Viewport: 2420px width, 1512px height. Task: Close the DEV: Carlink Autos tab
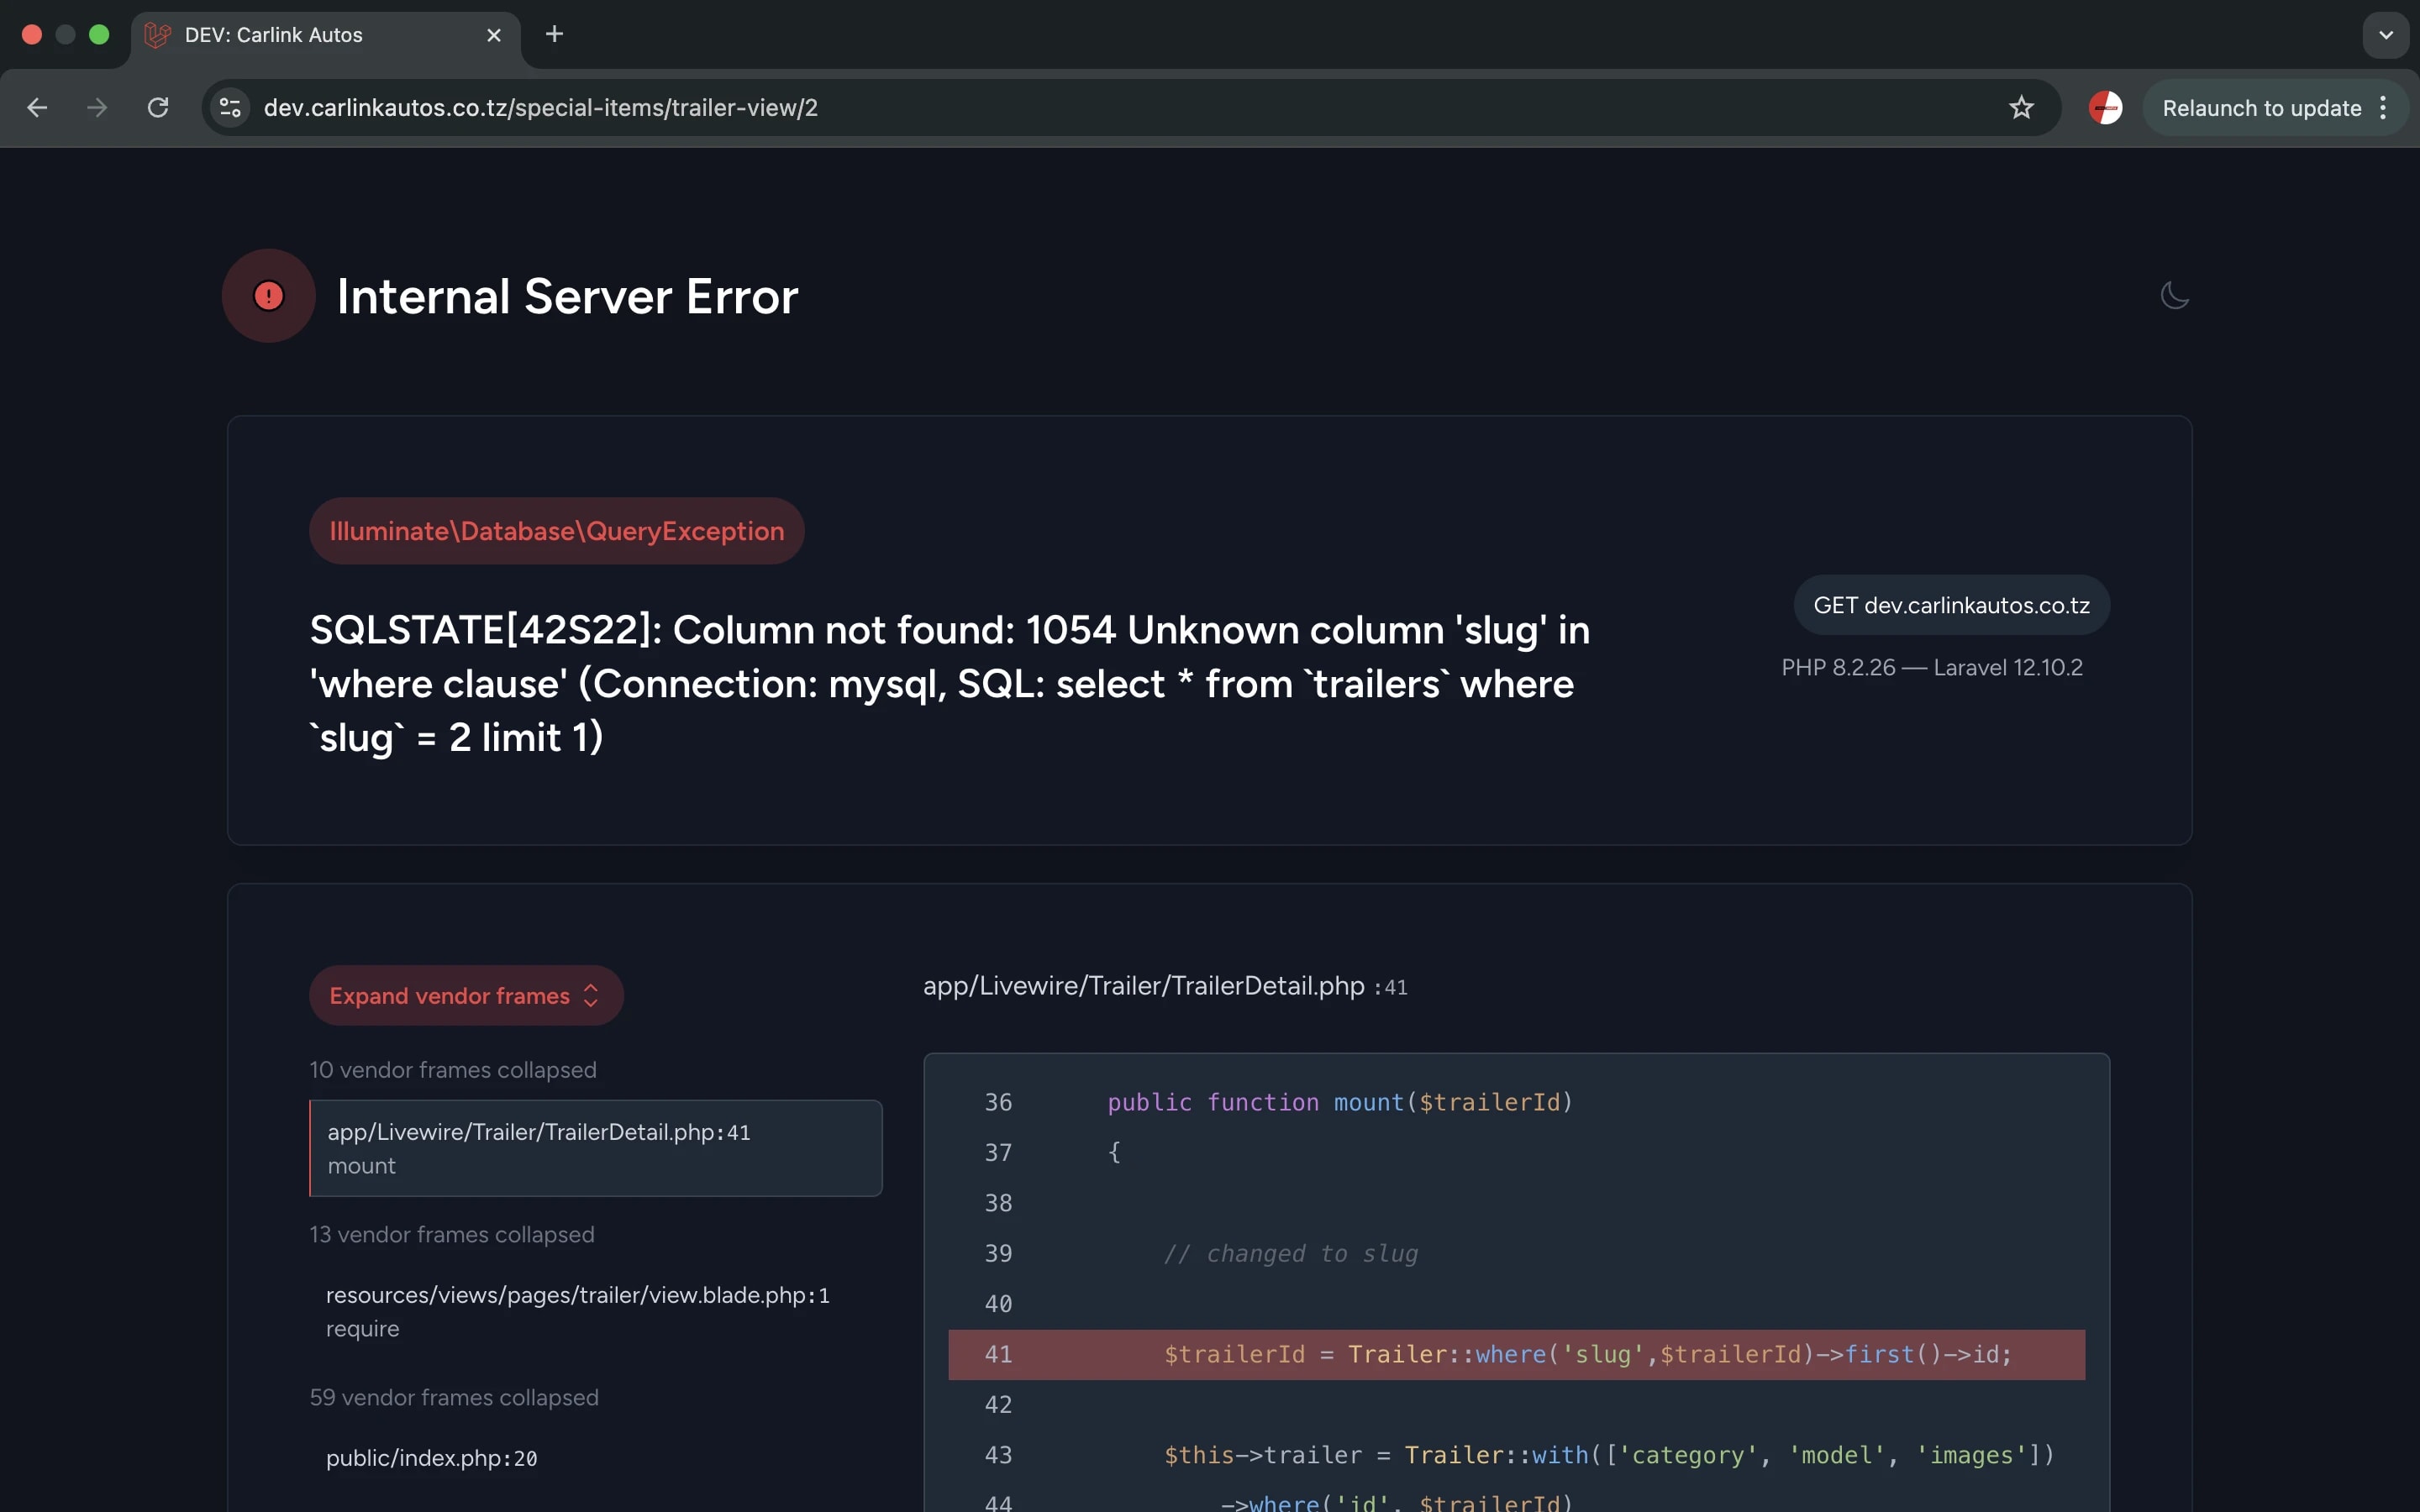tap(494, 35)
